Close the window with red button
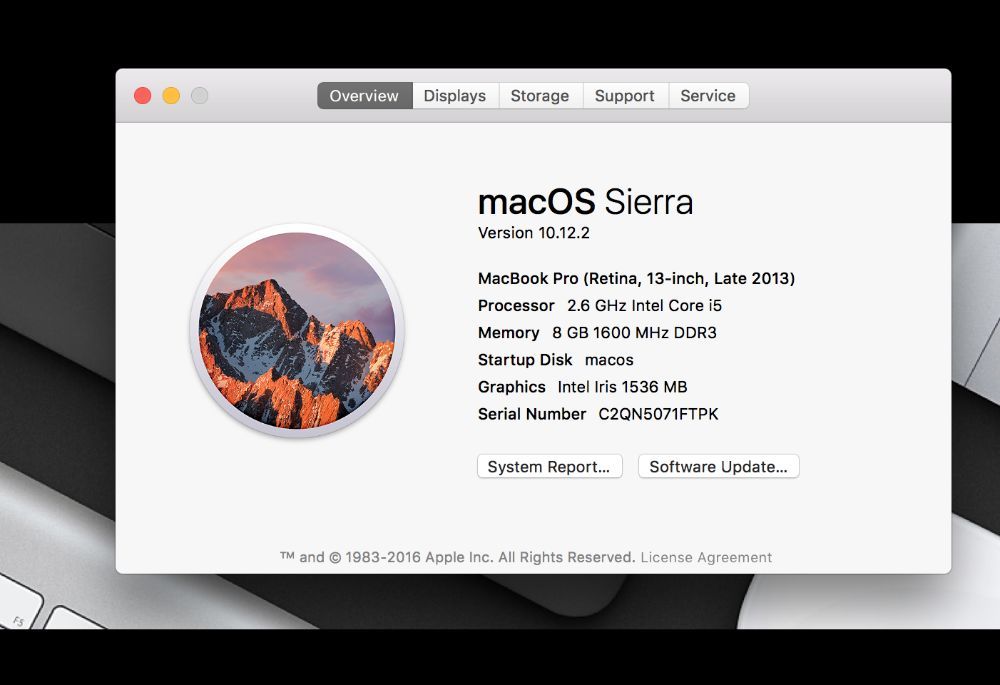 point(143,96)
